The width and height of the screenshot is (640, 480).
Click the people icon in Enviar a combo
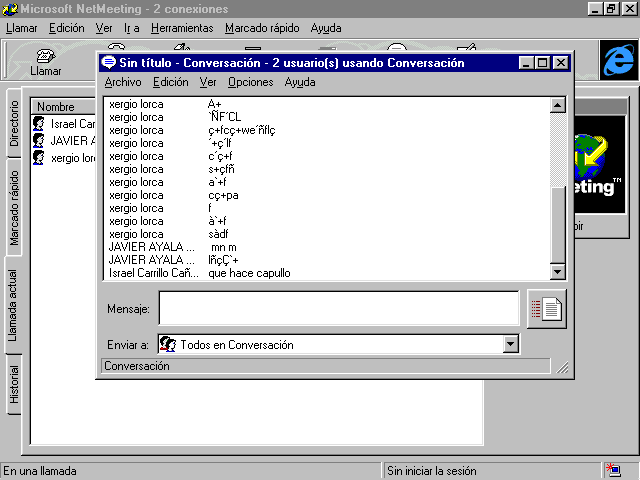[168, 344]
